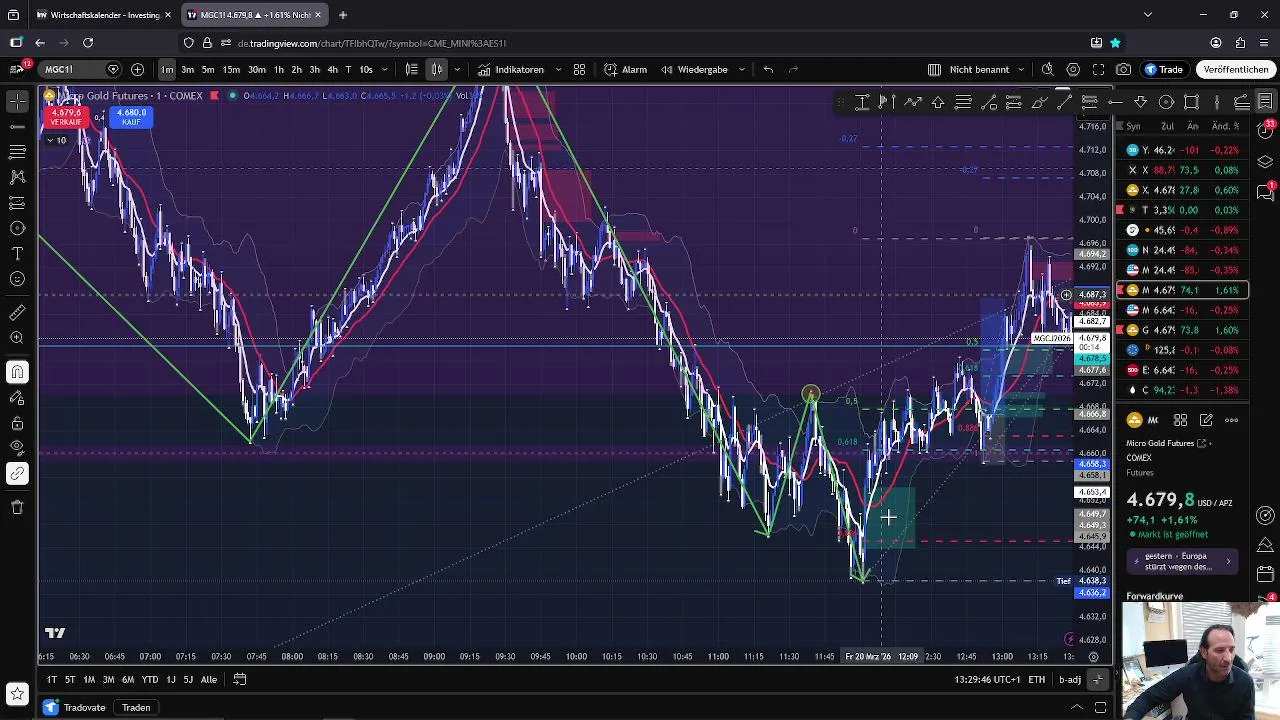Expand the Wiedergabe dropdown arrow
This screenshot has width=1280, height=720.
tap(741, 69)
